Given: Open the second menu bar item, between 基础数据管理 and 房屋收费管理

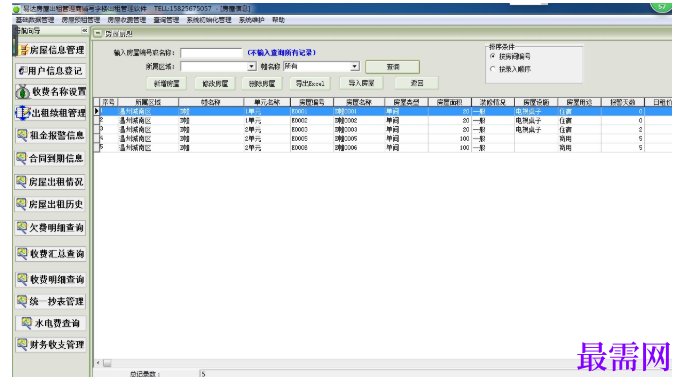Looking at the screenshot, I should pyautogui.click(x=81, y=20).
